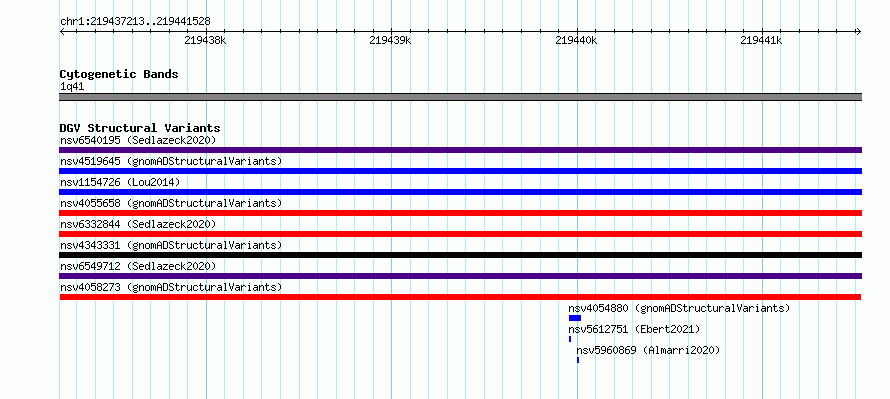The width and height of the screenshot is (890, 399).
Task: Open the nsv4519645 (gnomADStructuralVariants) label
Action: [171, 161]
